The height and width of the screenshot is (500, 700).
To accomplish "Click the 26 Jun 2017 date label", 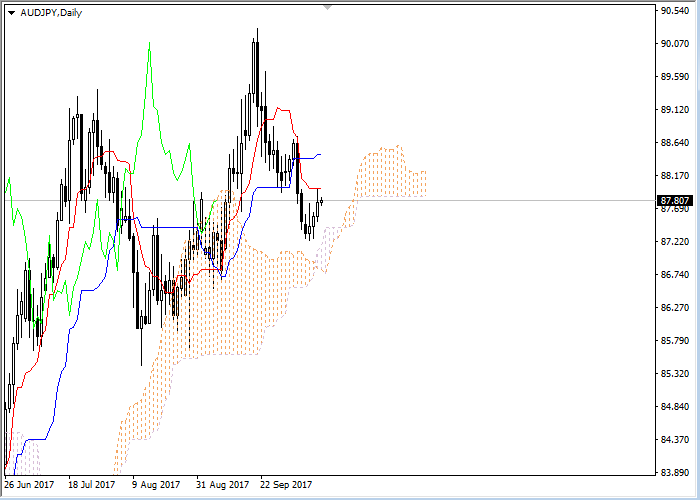I will [29, 485].
